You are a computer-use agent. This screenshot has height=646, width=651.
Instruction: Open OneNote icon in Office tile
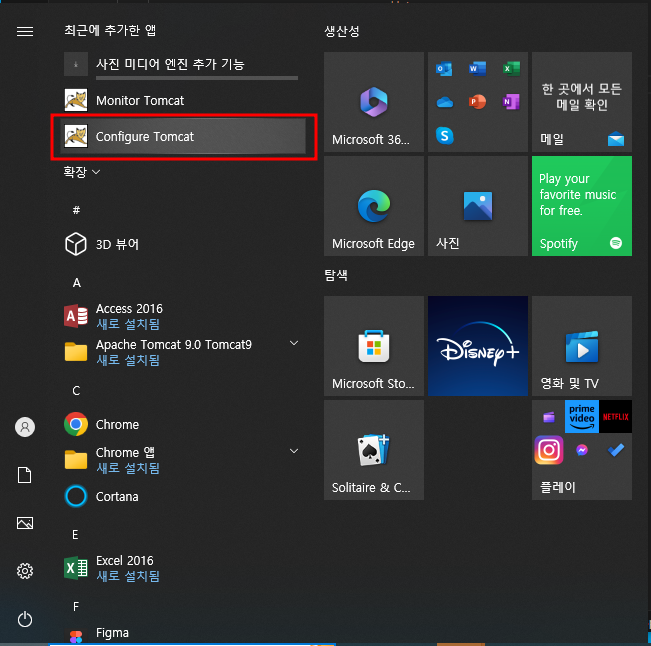(x=511, y=102)
